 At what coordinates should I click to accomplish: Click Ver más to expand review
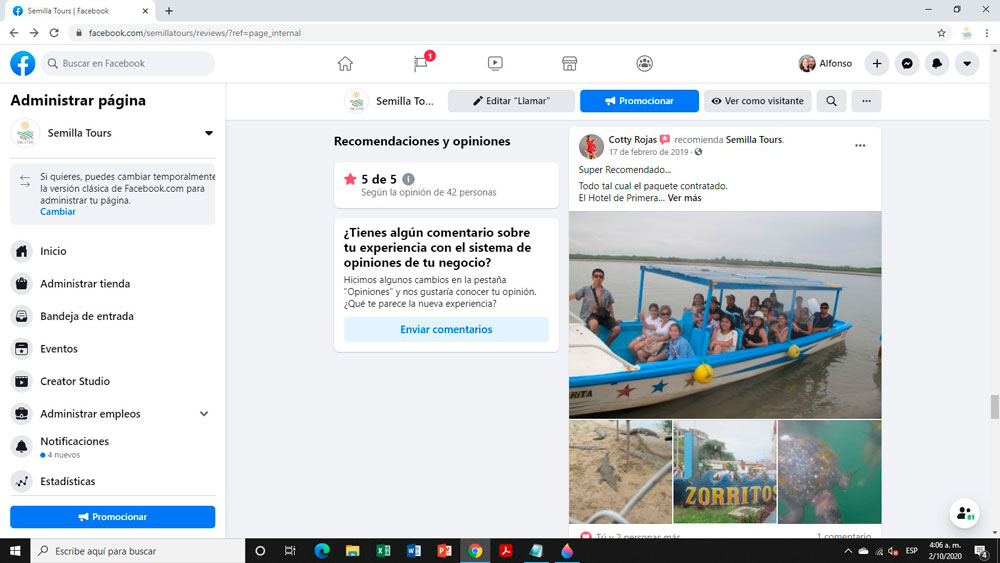[x=684, y=198]
